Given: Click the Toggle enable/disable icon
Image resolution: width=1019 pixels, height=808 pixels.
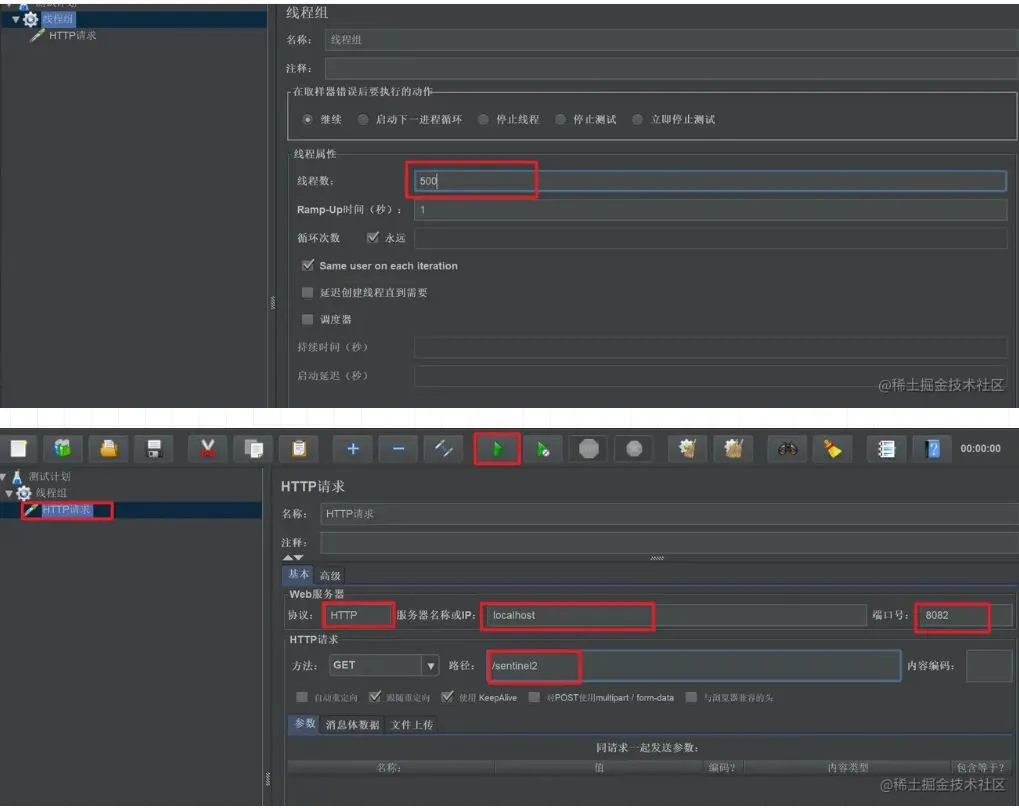Looking at the screenshot, I should click(x=444, y=449).
